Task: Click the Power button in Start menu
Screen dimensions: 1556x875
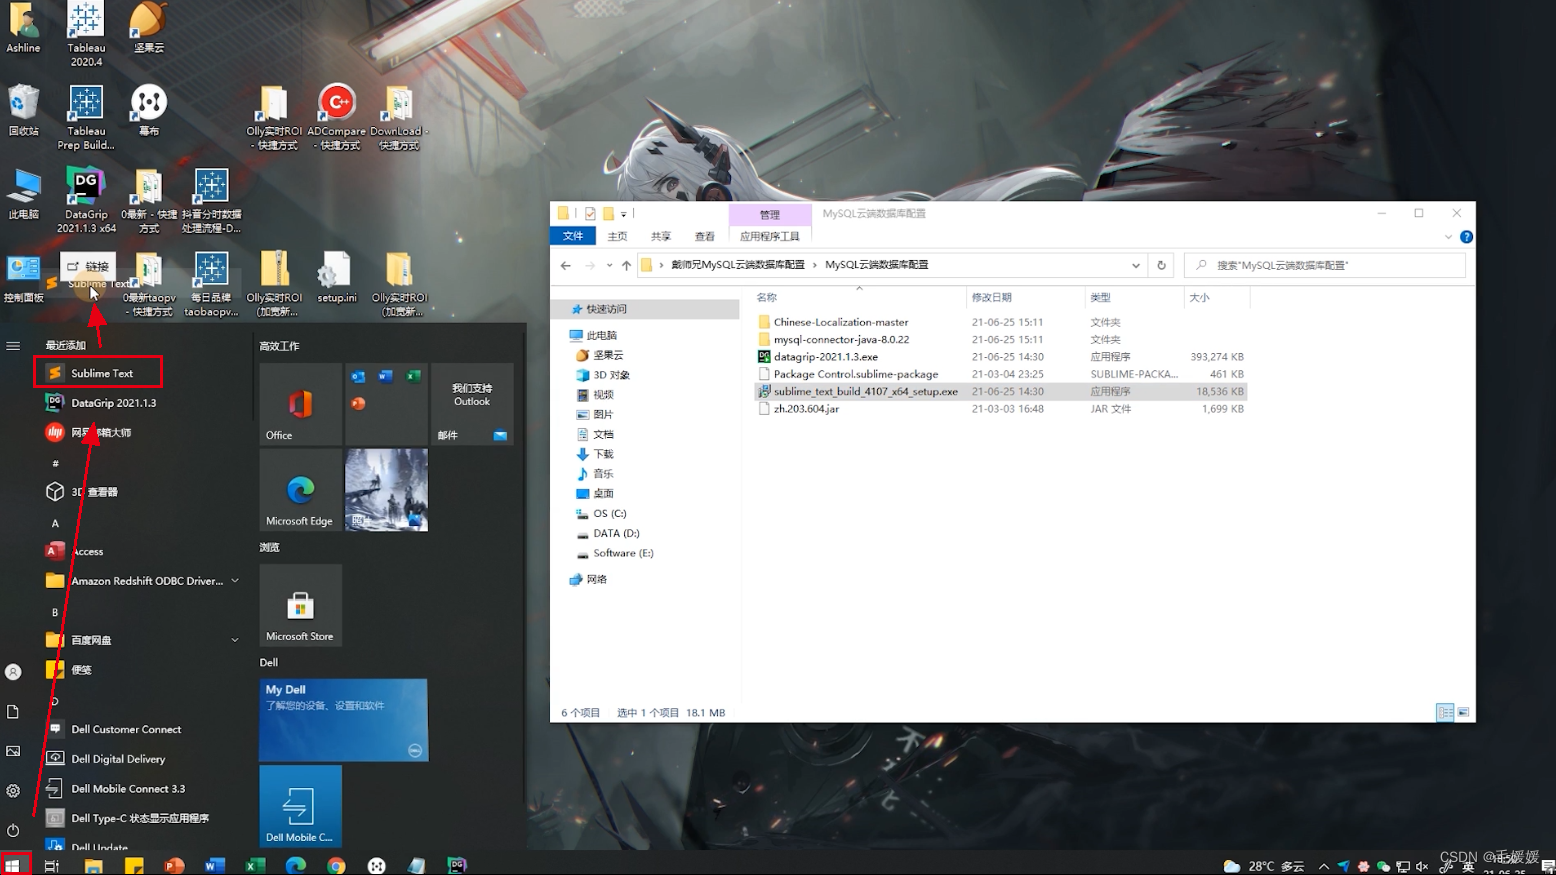Action: (x=13, y=830)
